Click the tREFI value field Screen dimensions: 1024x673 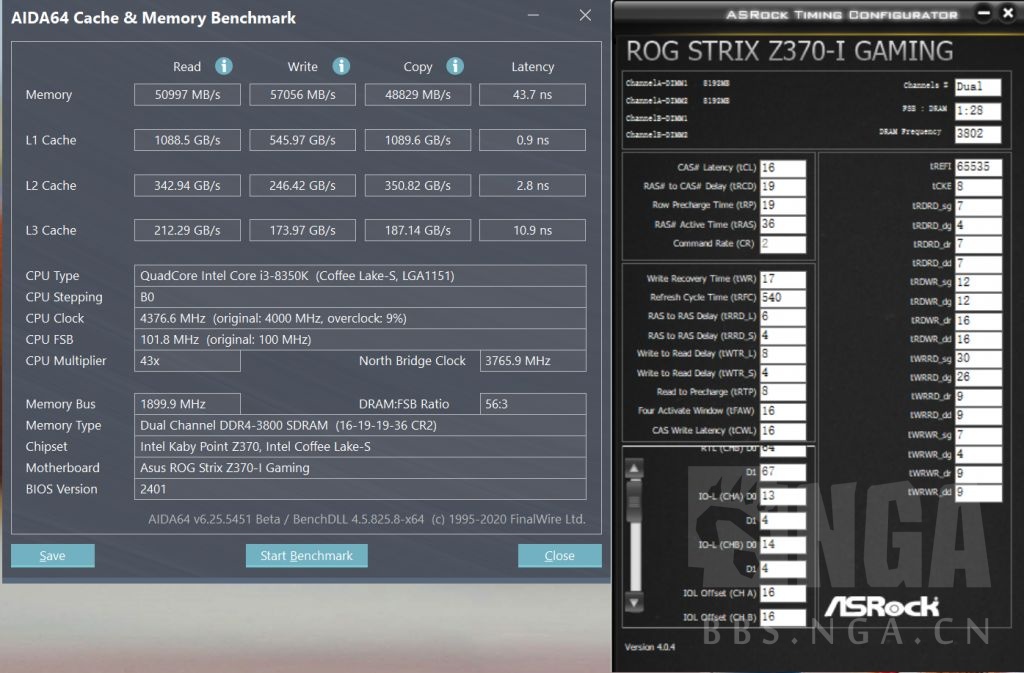click(x=977, y=167)
